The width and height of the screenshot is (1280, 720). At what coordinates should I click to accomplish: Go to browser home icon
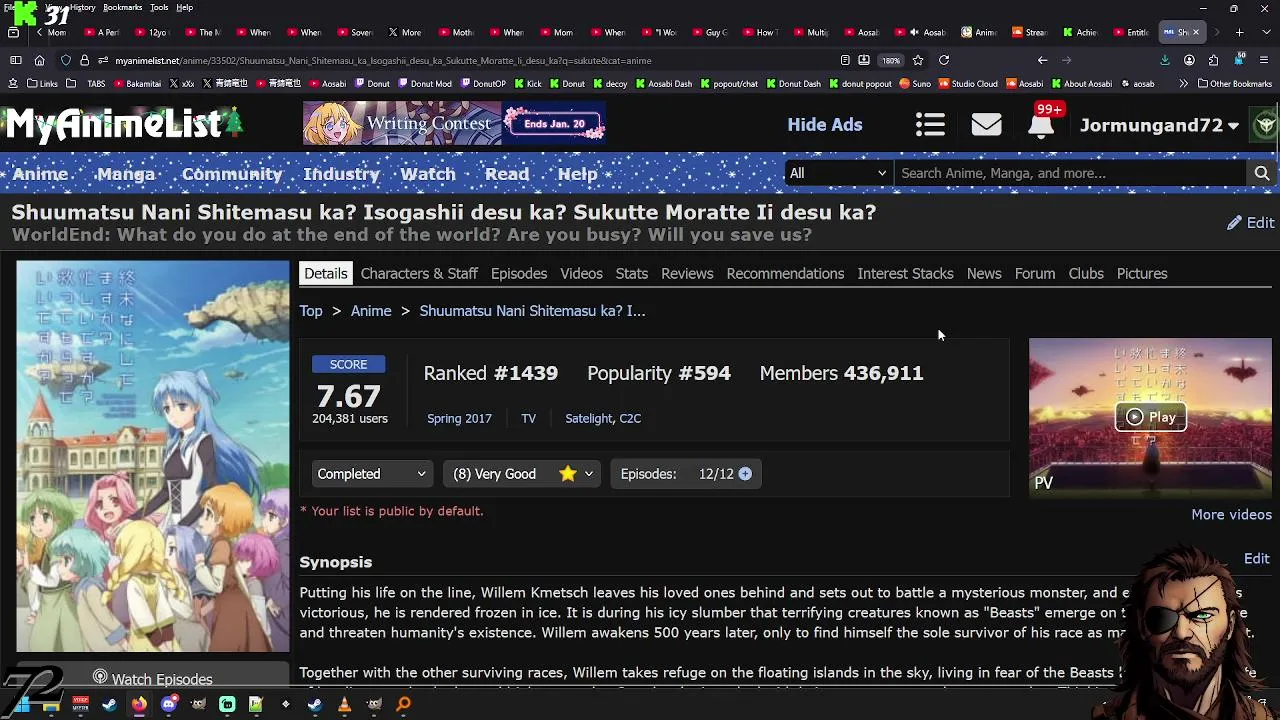coord(39,60)
